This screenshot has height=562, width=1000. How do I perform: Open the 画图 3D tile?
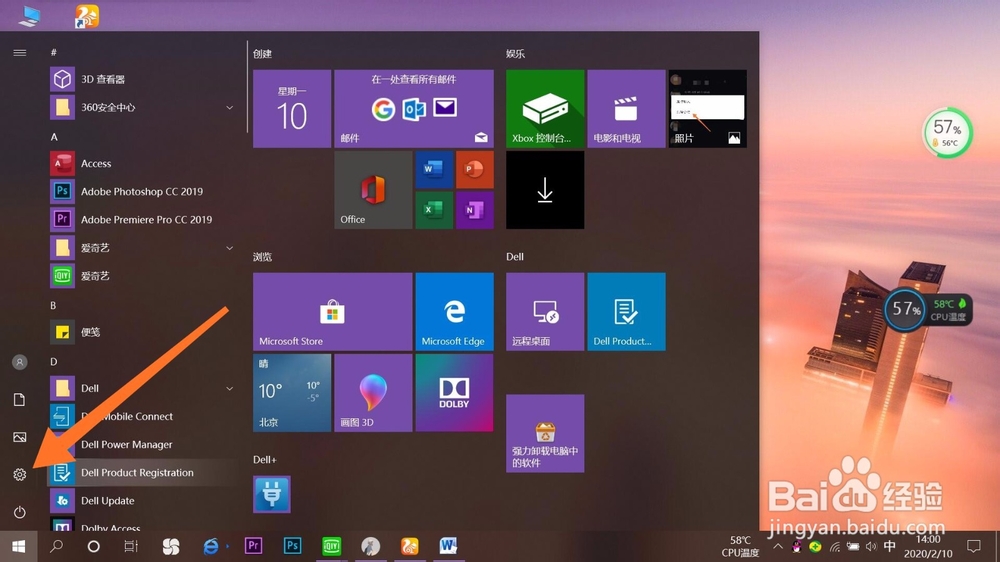point(373,393)
